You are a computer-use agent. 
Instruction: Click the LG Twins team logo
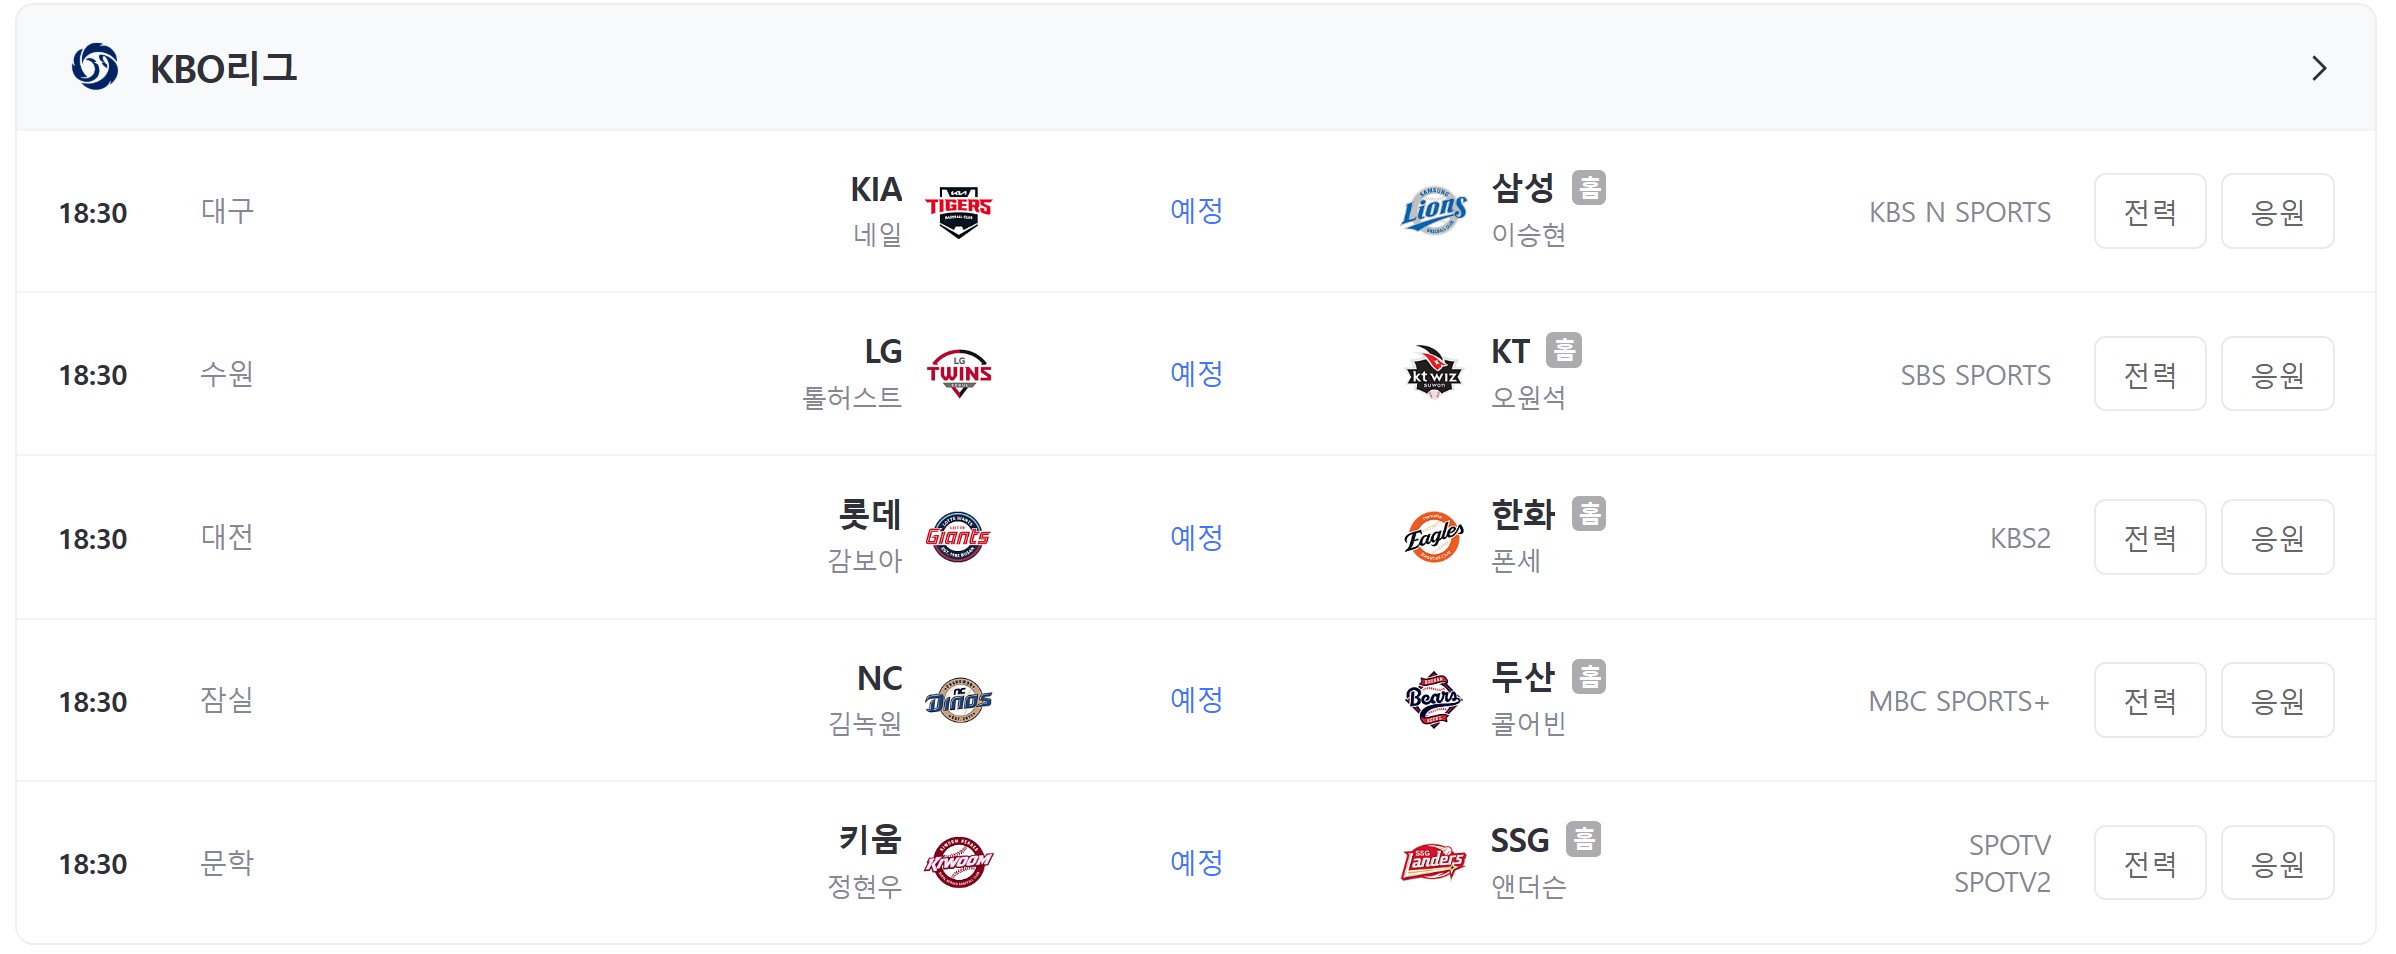point(958,374)
